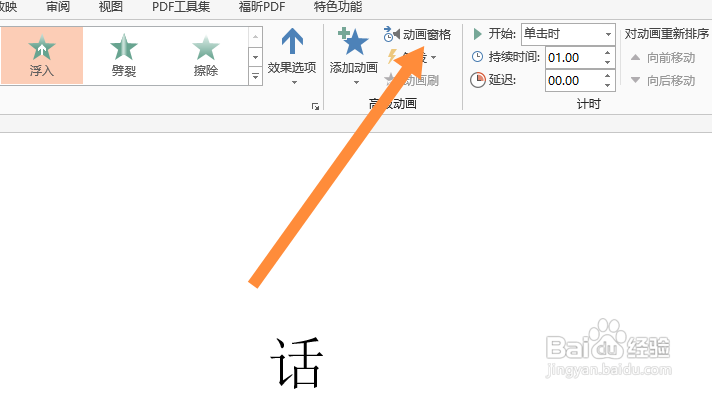Image resolution: width=712 pixels, height=395 pixels.
Task: Increase the 持续时间 duration value
Action: [x=608, y=53]
